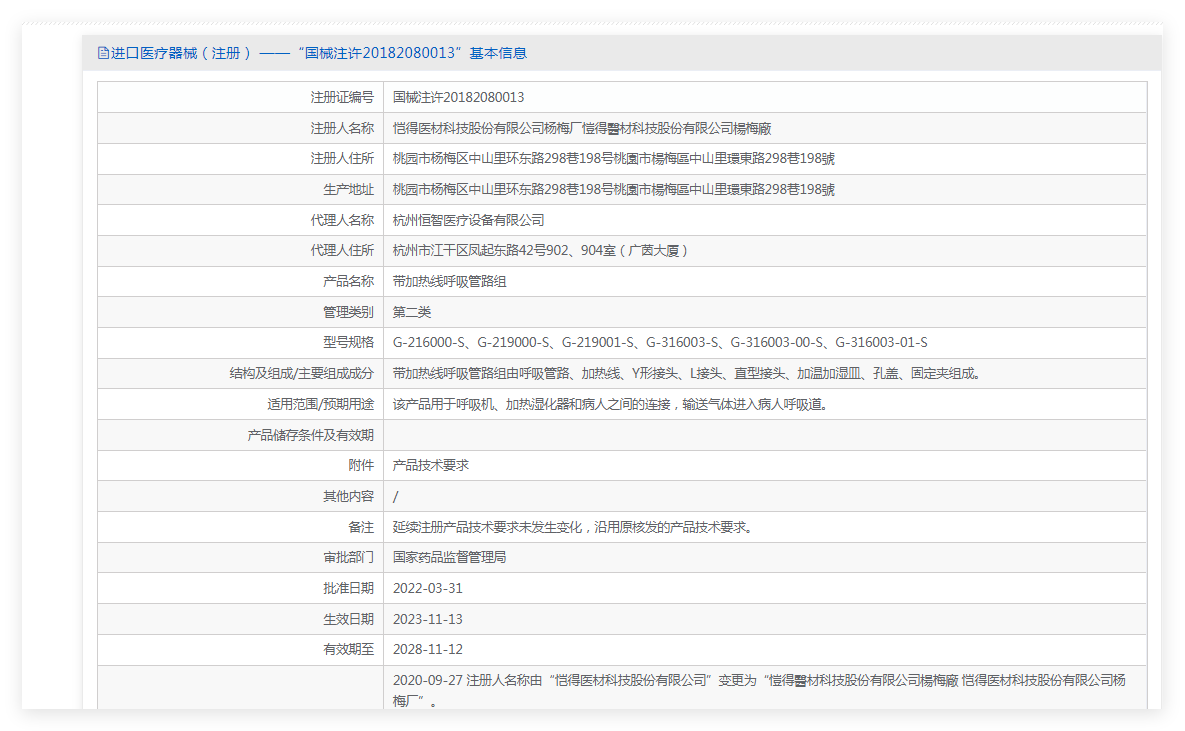Viewport: 1185px width, 731px height.
Task: Open the attachment 产品技术要求
Action: (x=431, y=466)
